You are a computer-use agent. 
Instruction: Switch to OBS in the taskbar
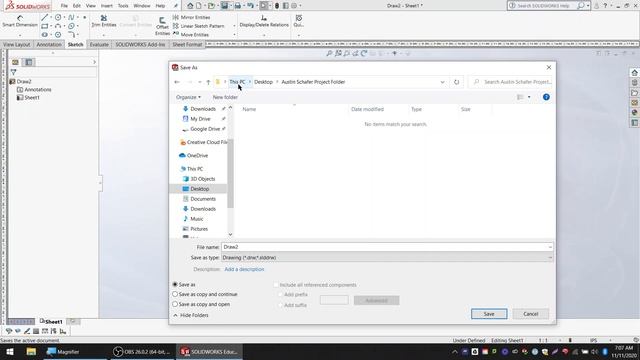click(142, 351)
